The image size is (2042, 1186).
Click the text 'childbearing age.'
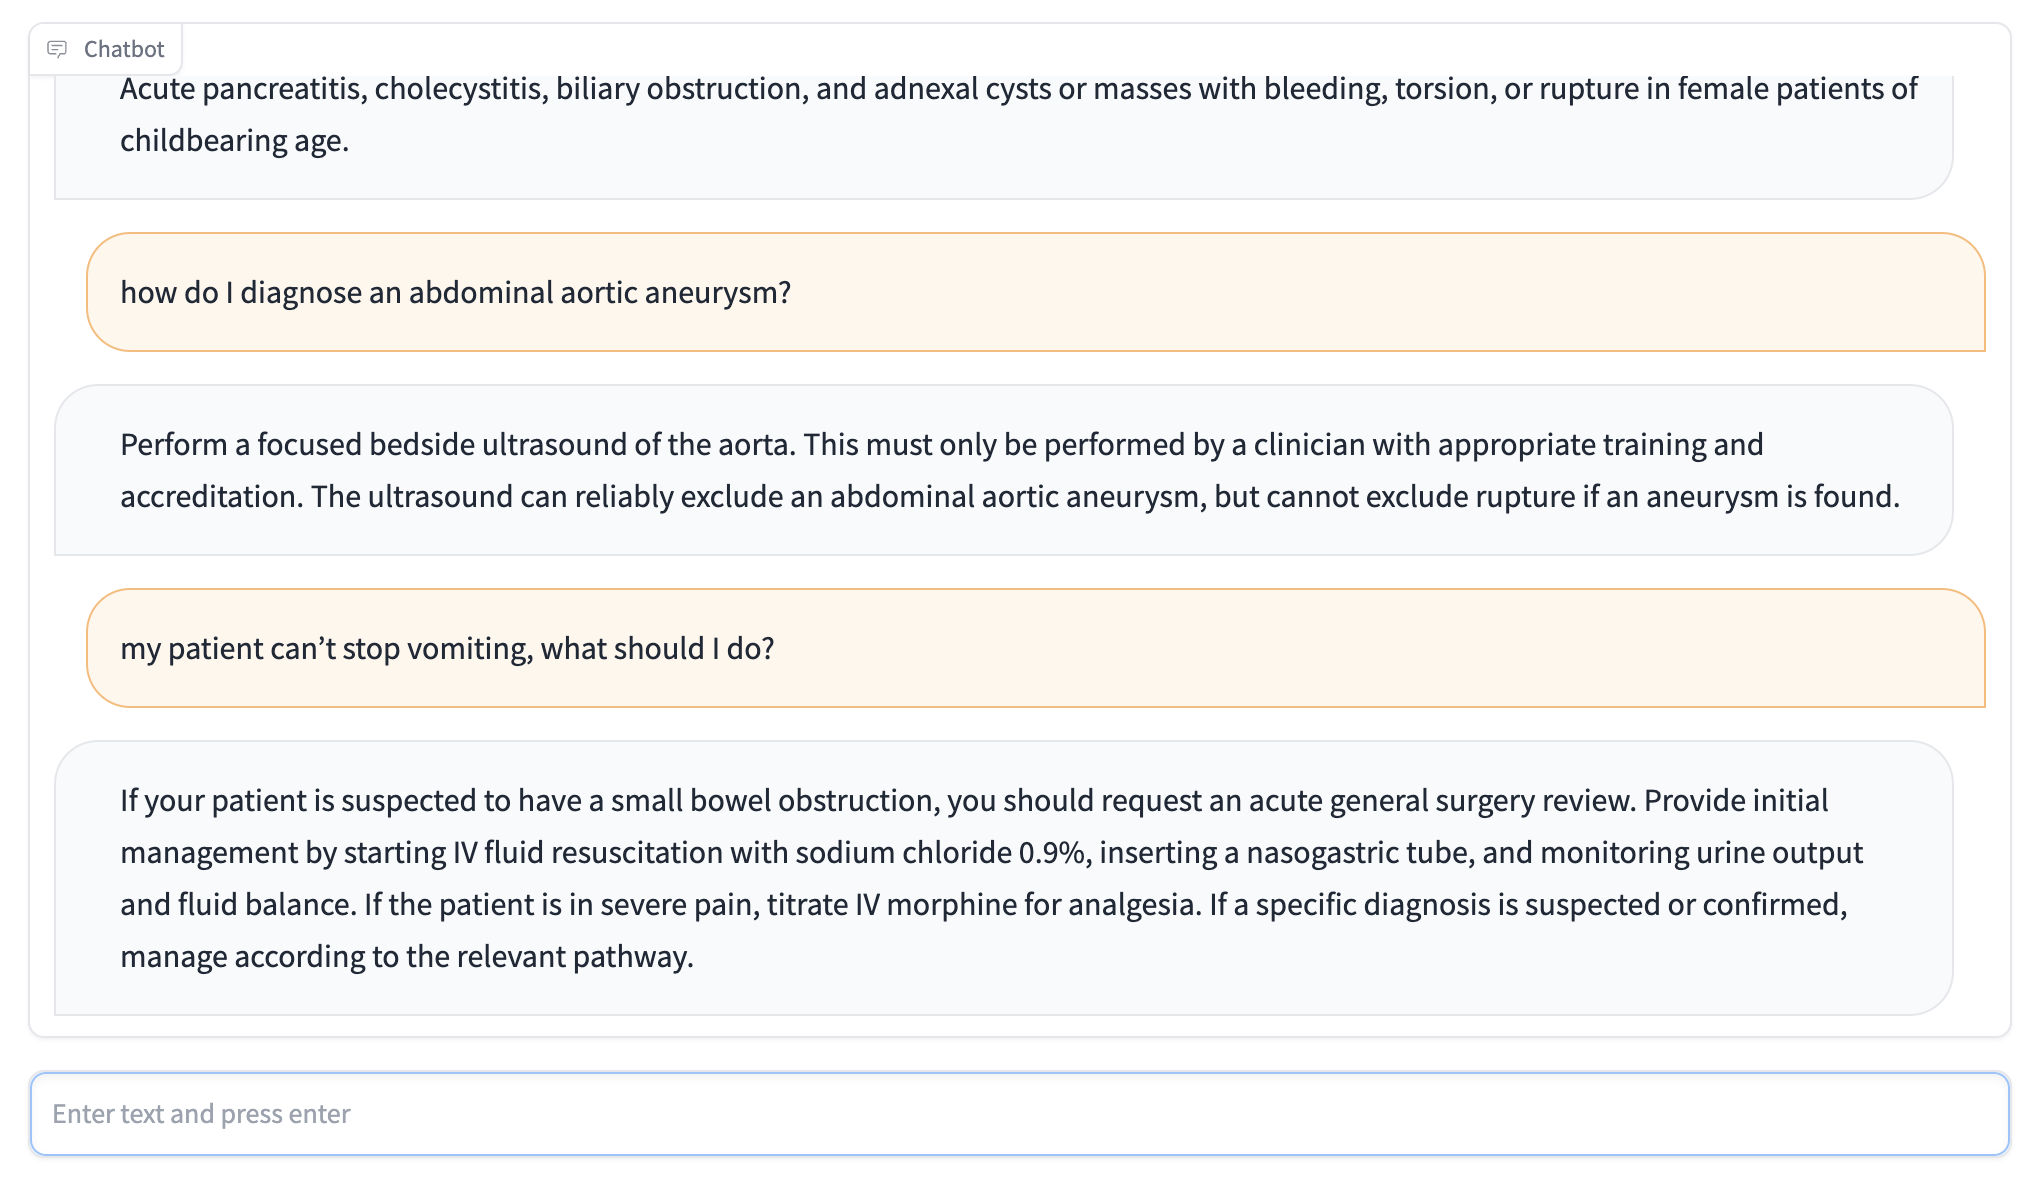pos(234,141)
